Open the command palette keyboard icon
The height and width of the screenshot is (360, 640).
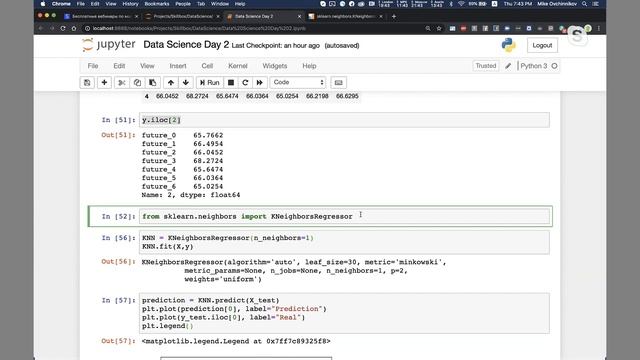pyautogui.click(x=338, y=82)
